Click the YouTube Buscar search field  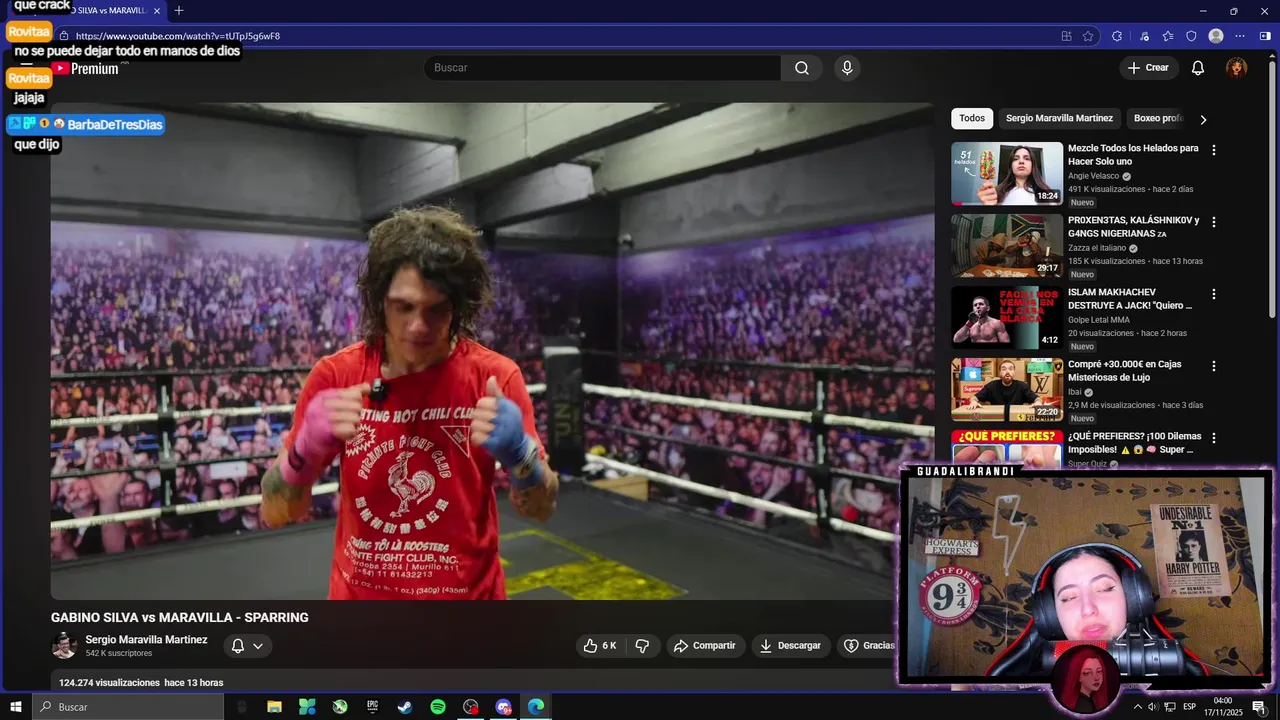602,68
